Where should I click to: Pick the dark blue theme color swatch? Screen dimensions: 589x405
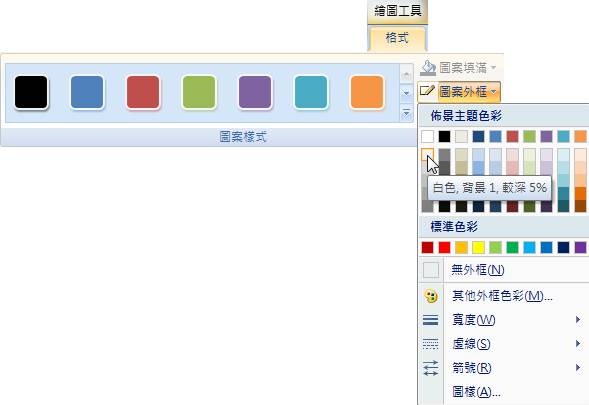(x=479, y=136)
